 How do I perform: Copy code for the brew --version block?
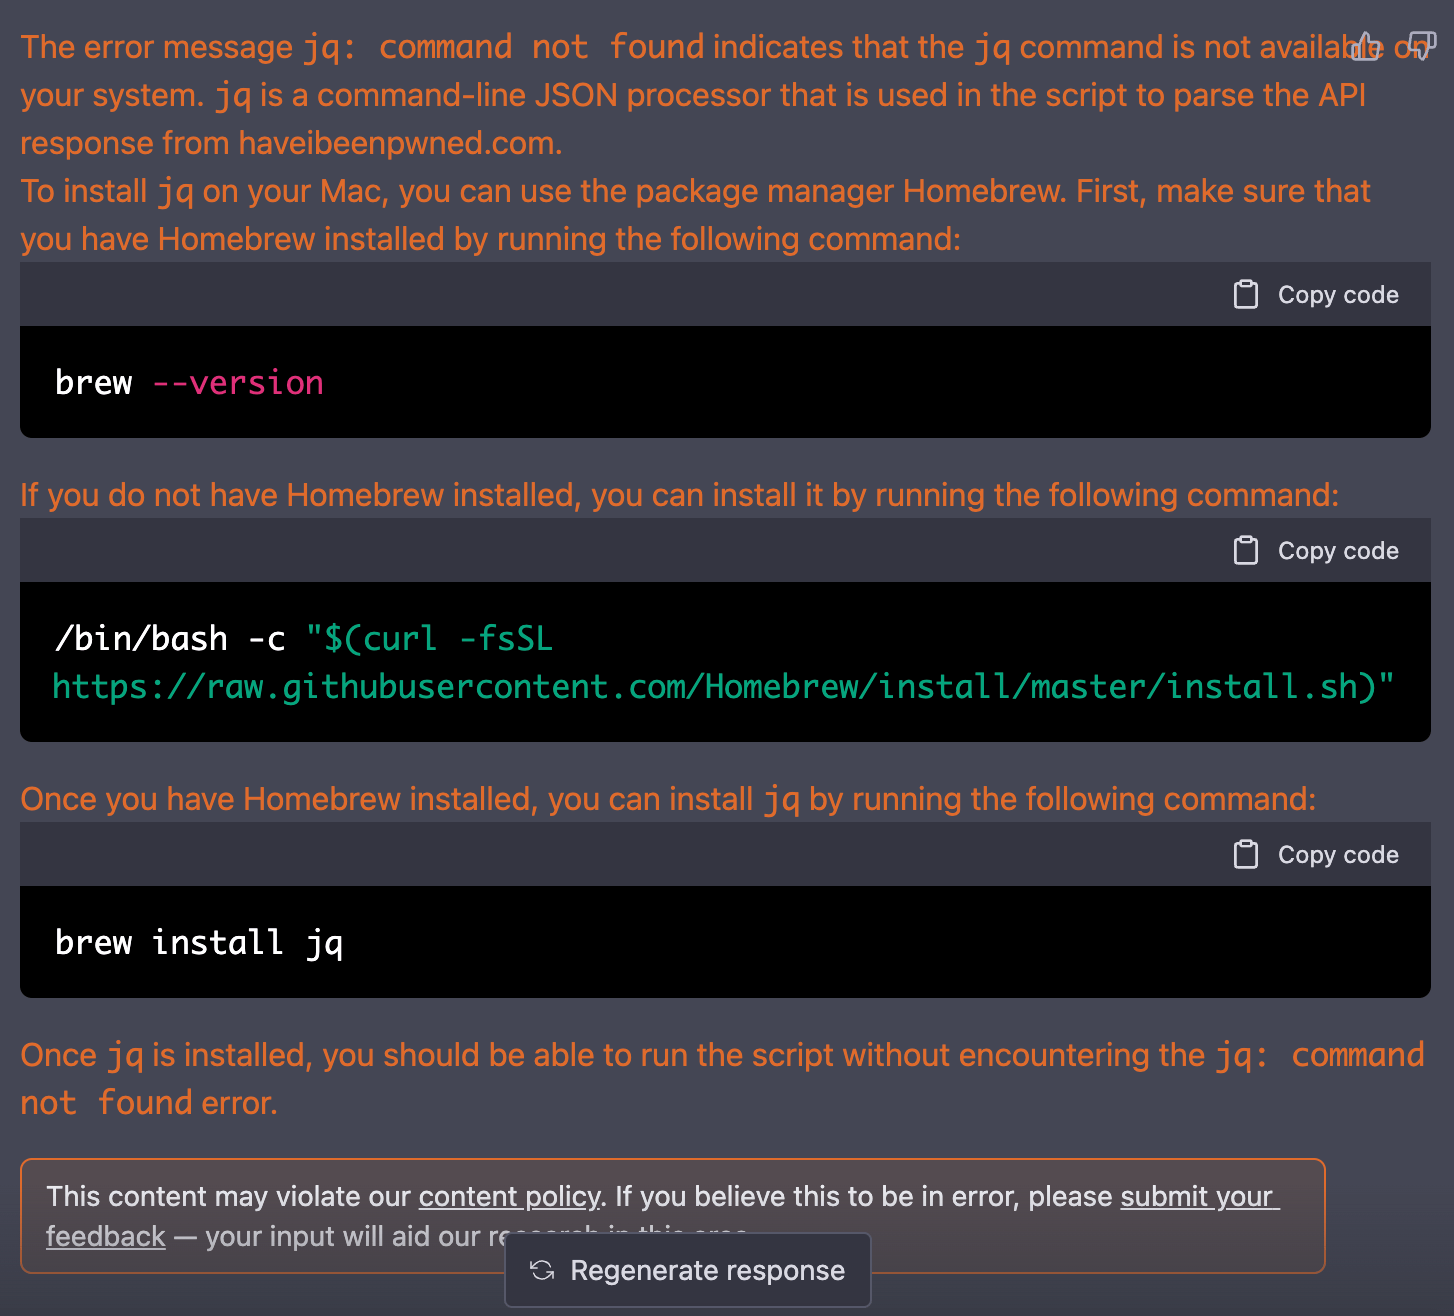pyautogui.click(x=1337, y=295)
